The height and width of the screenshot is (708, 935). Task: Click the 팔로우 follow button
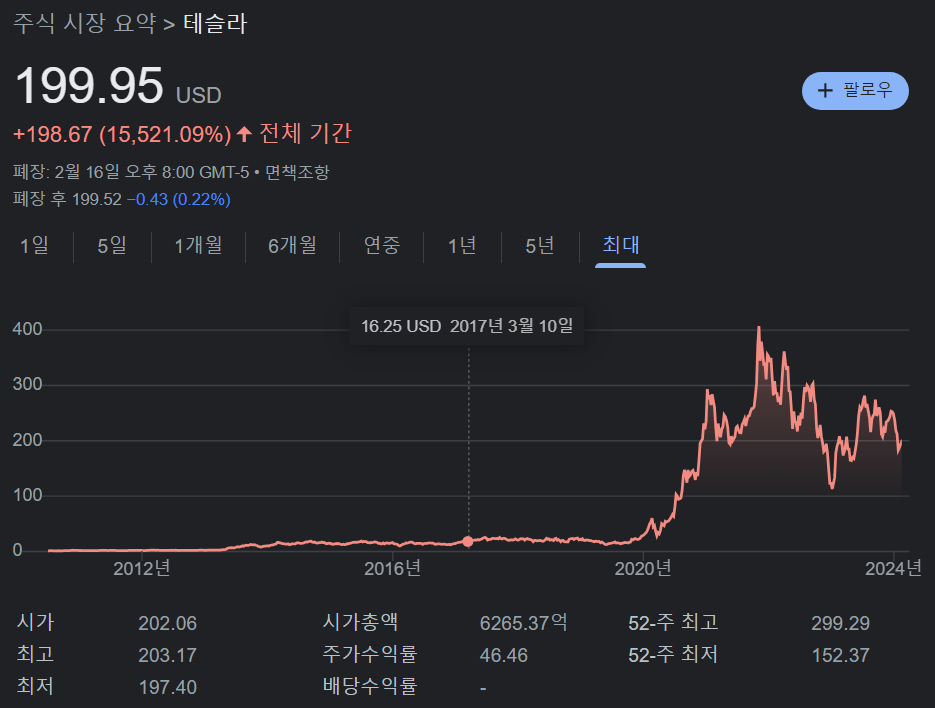(855, 91)
